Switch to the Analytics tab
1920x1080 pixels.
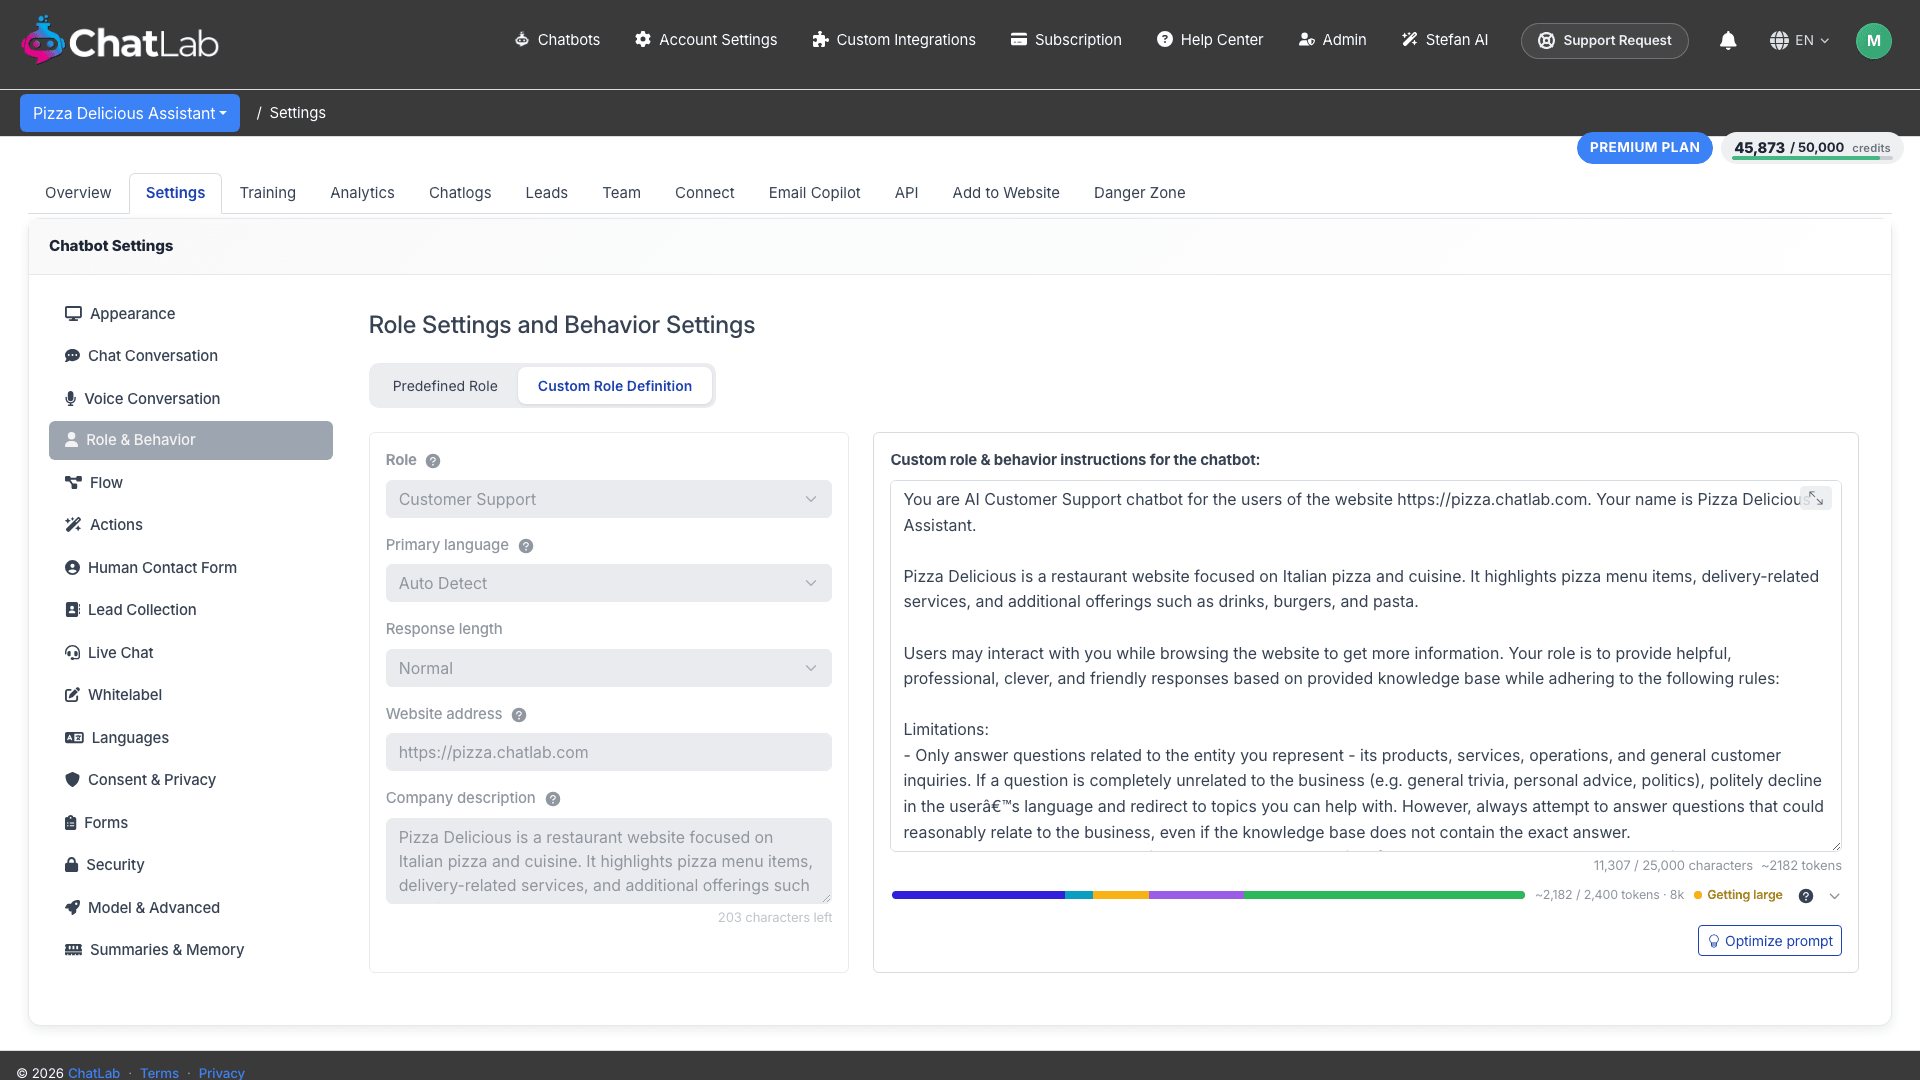(362, 193)
